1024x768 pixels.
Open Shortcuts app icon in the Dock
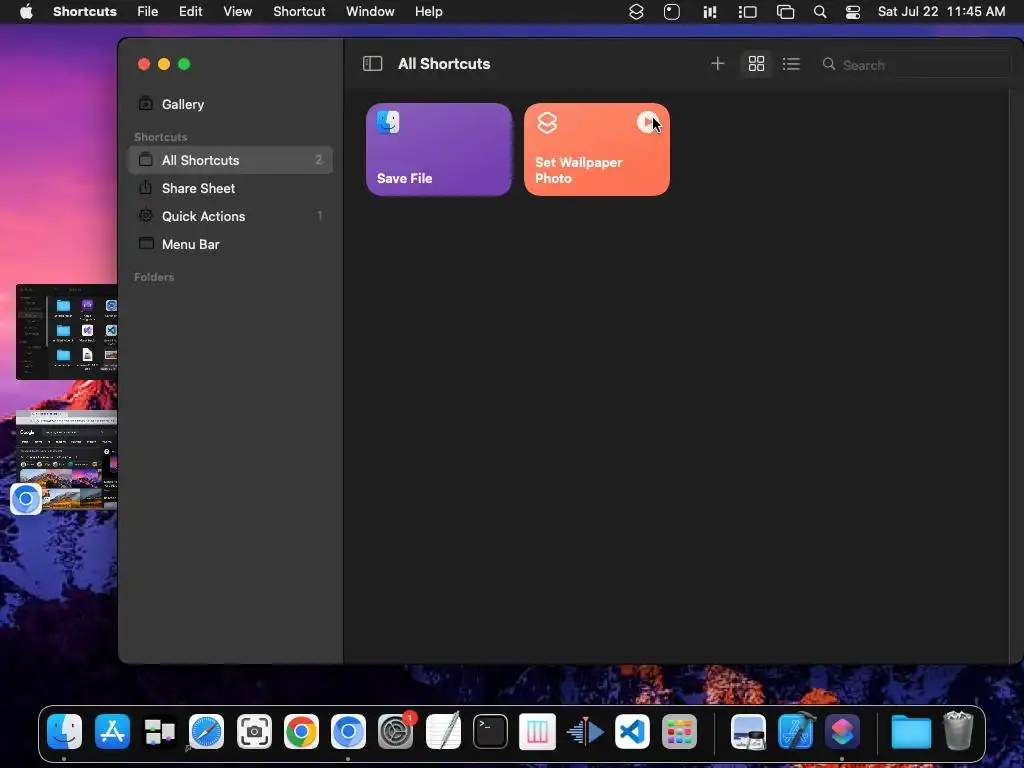tap(842, 731)
